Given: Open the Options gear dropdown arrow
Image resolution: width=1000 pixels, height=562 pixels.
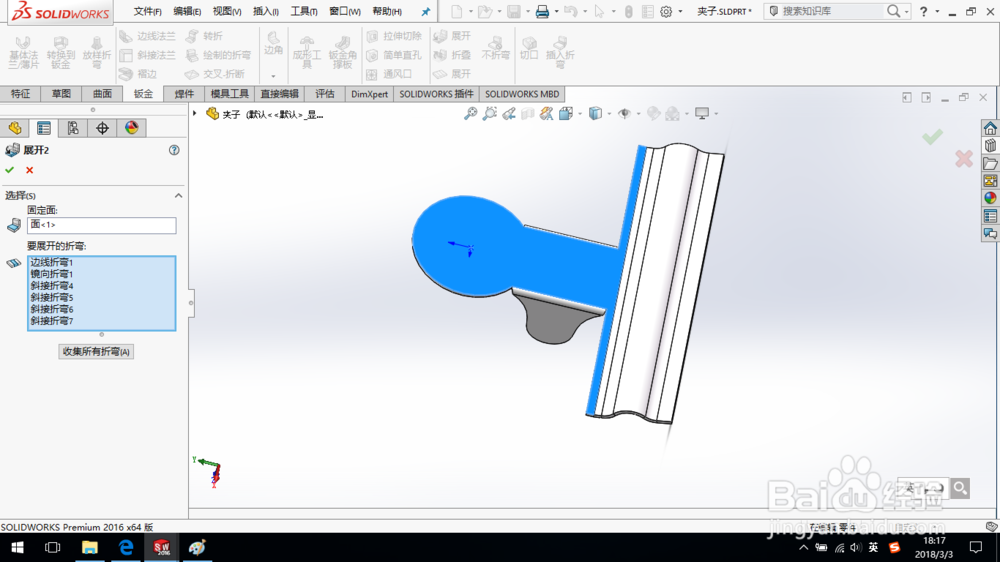Looking at the screenshot, I should tap(680, 12).
